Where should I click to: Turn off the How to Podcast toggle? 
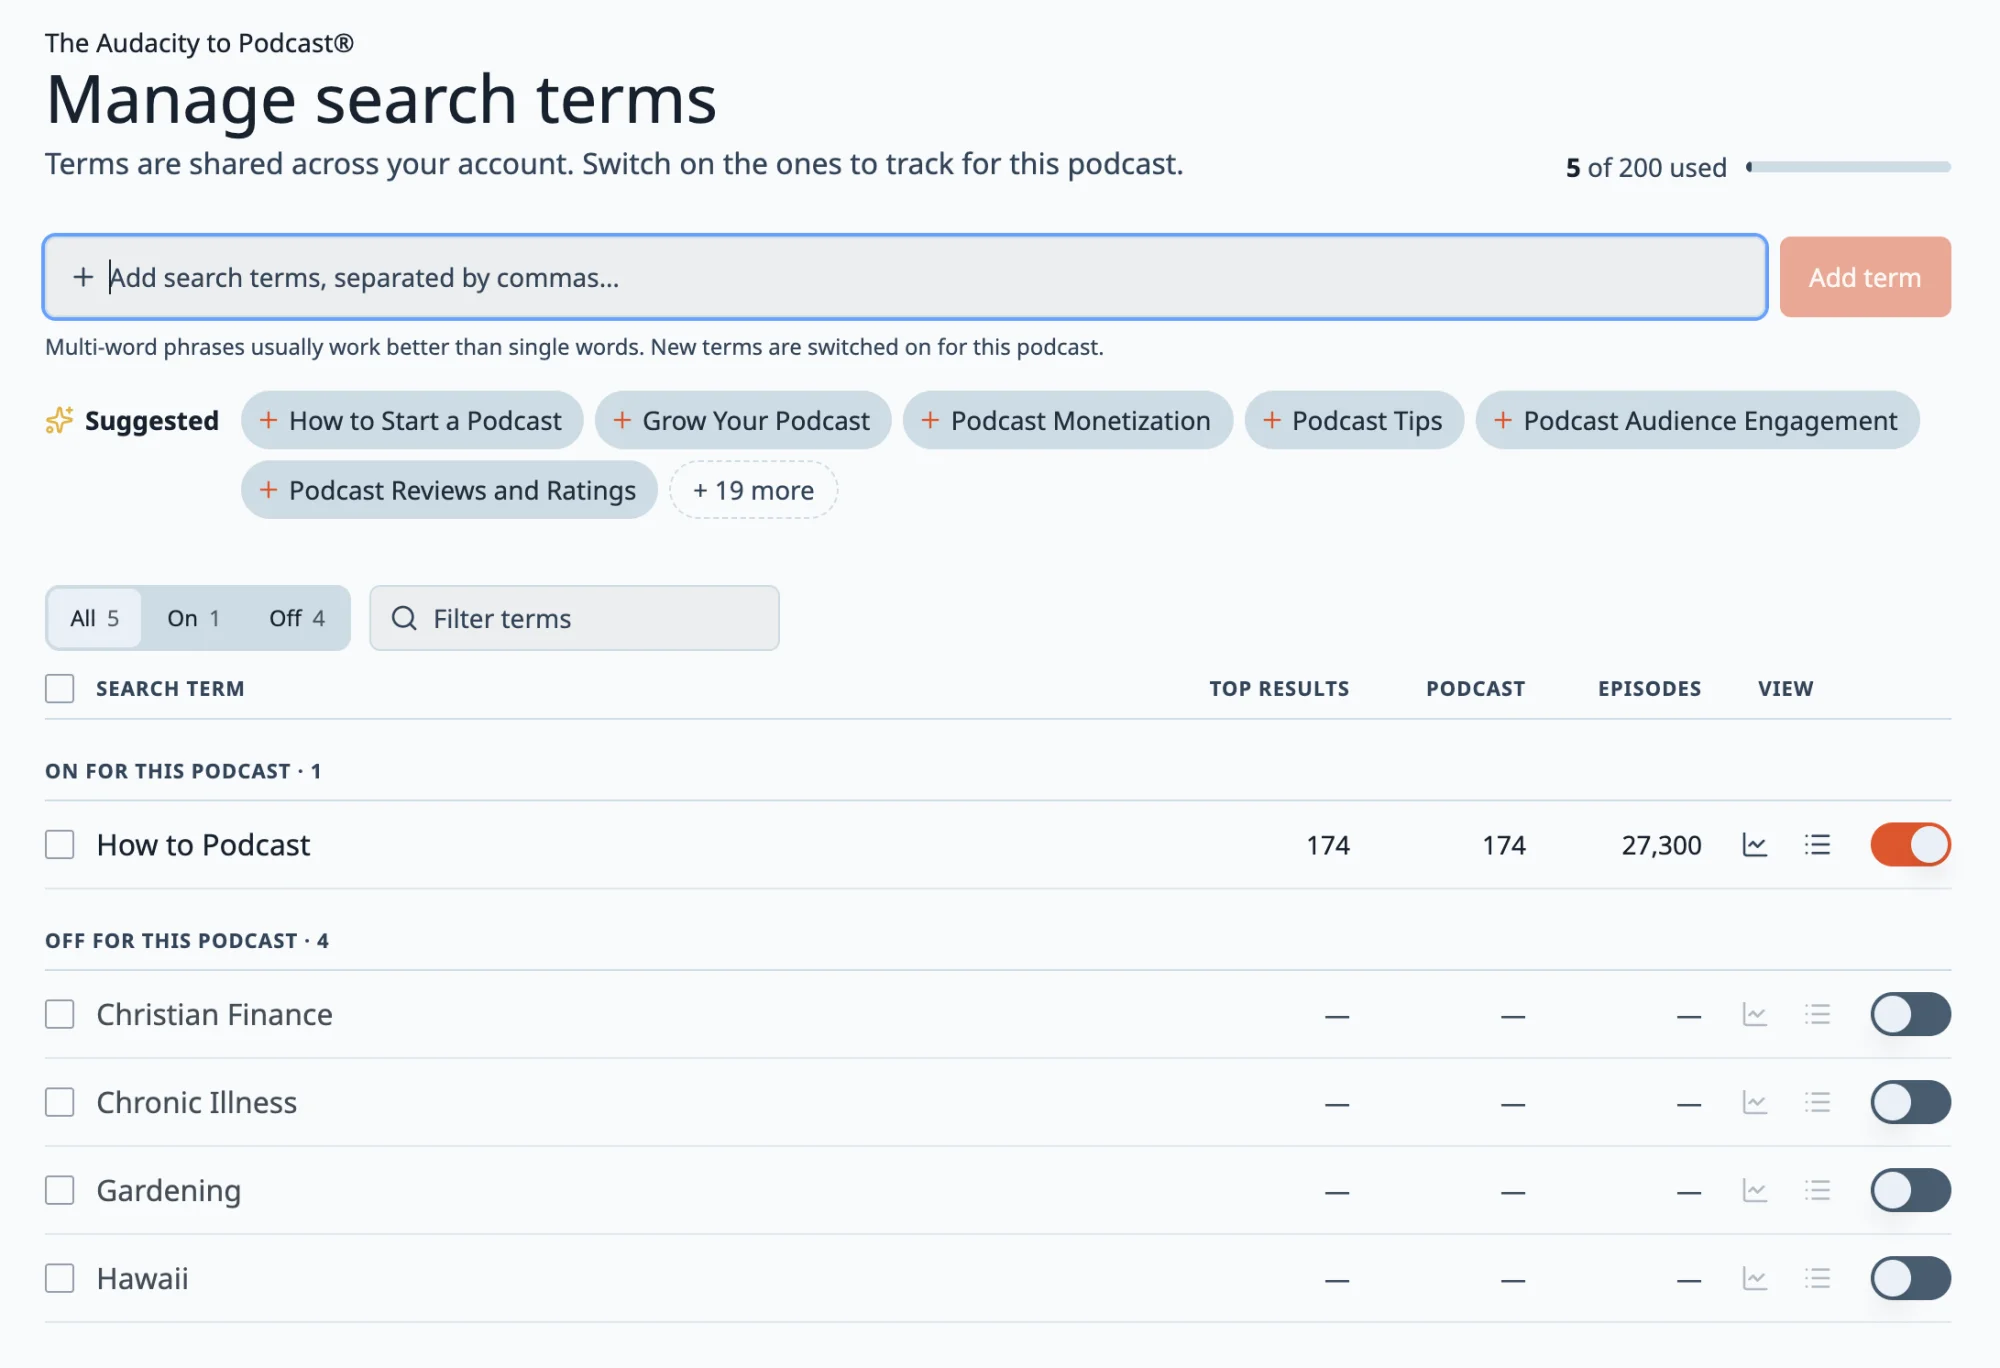coord(1910,845)
